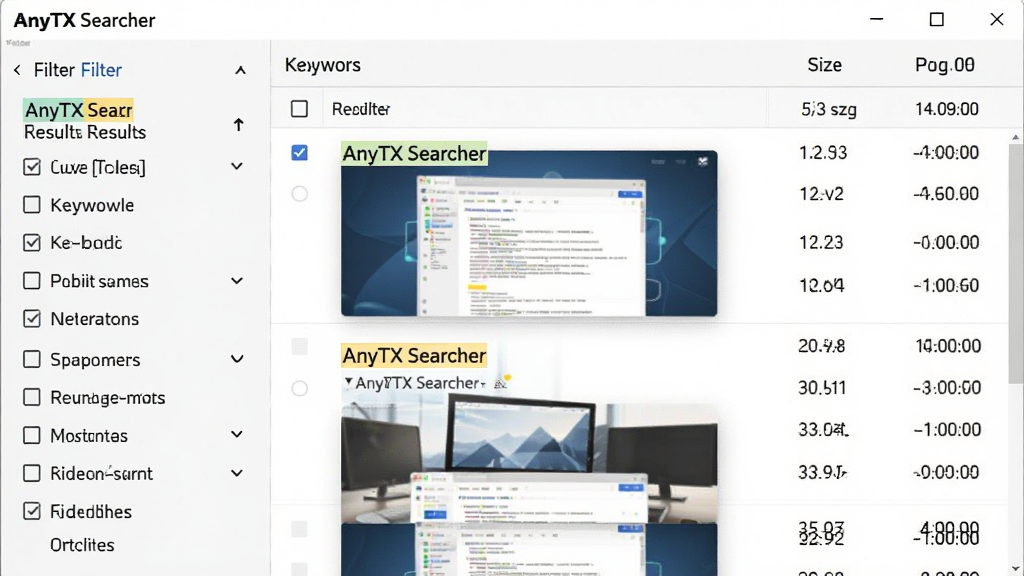Enable the Keywowle checkbox
The image size is (1024, 576).
click(31, 205)
